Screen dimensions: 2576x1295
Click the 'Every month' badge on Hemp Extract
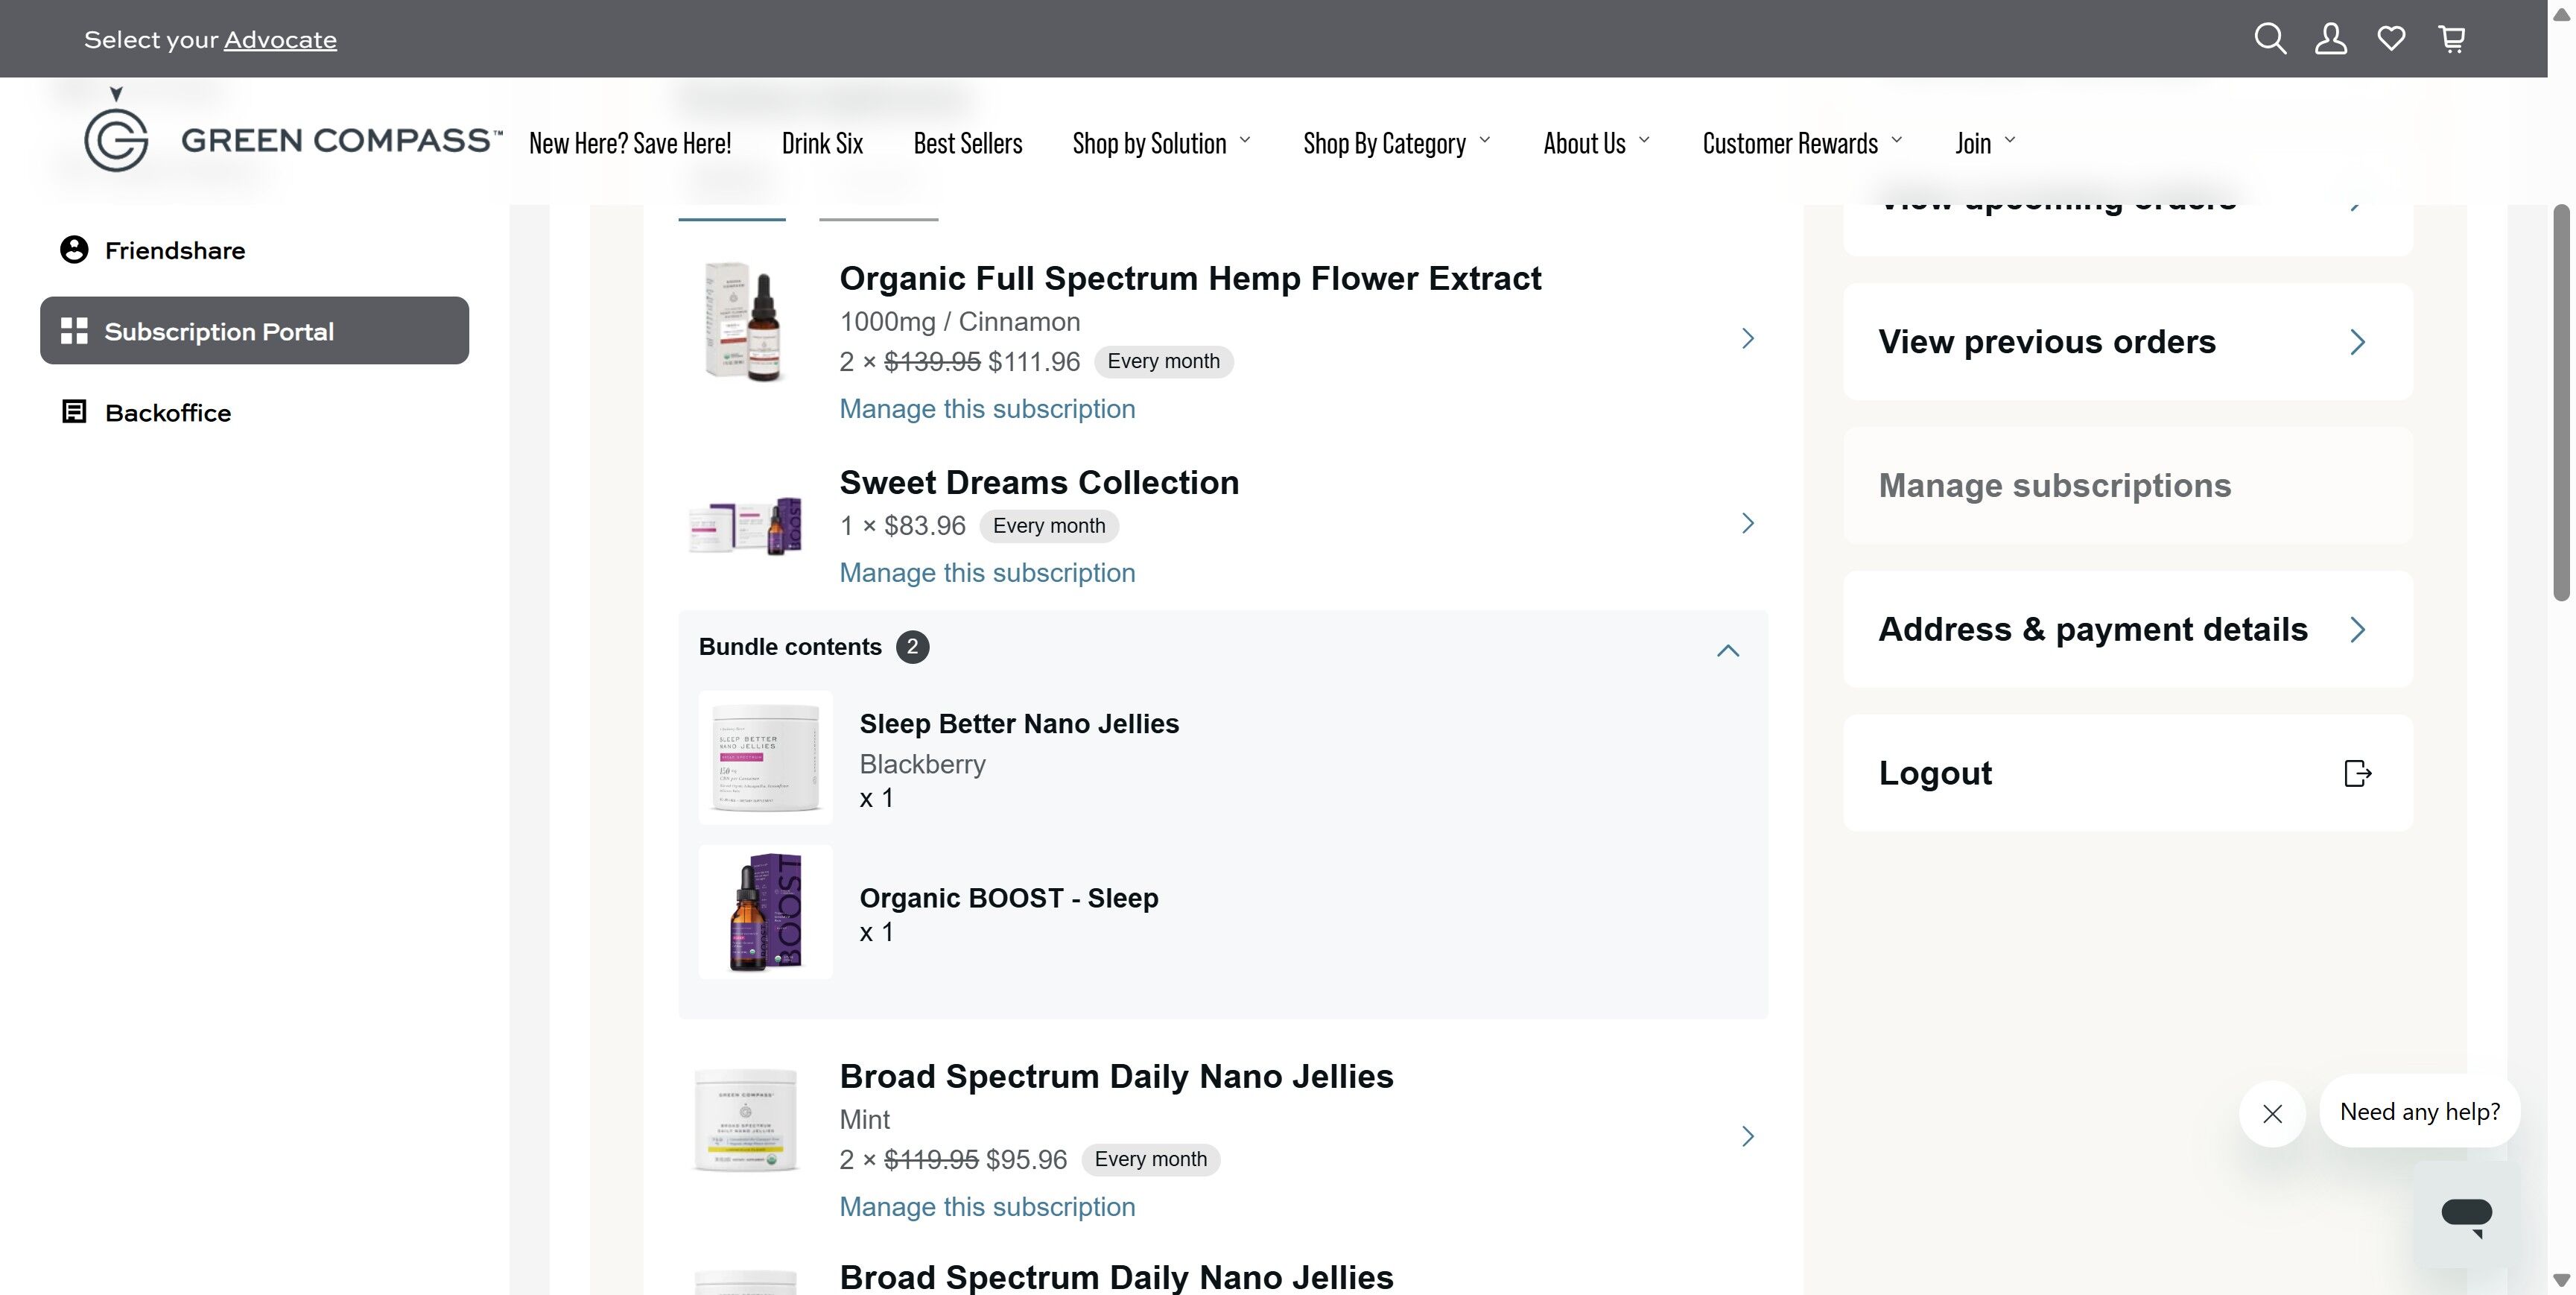(1163, 361)
